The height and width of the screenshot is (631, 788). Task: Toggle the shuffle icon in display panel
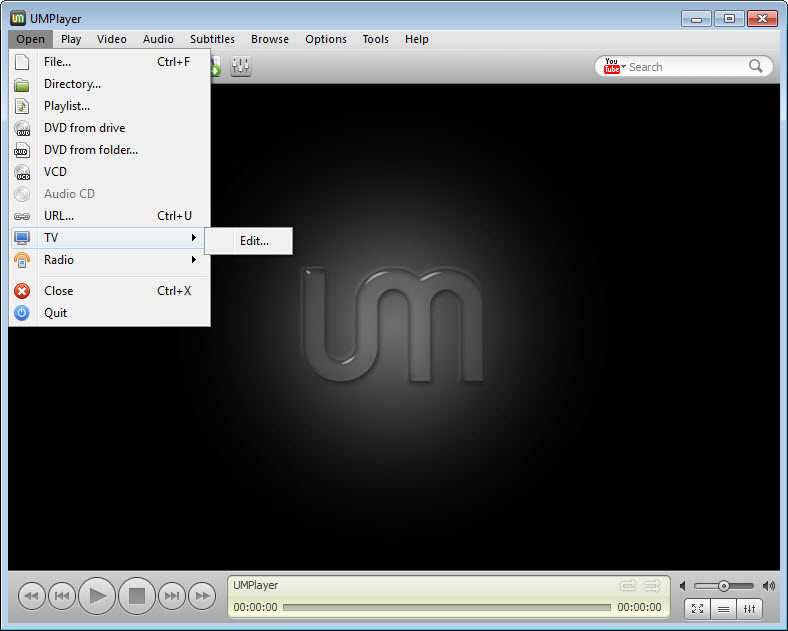652,585
